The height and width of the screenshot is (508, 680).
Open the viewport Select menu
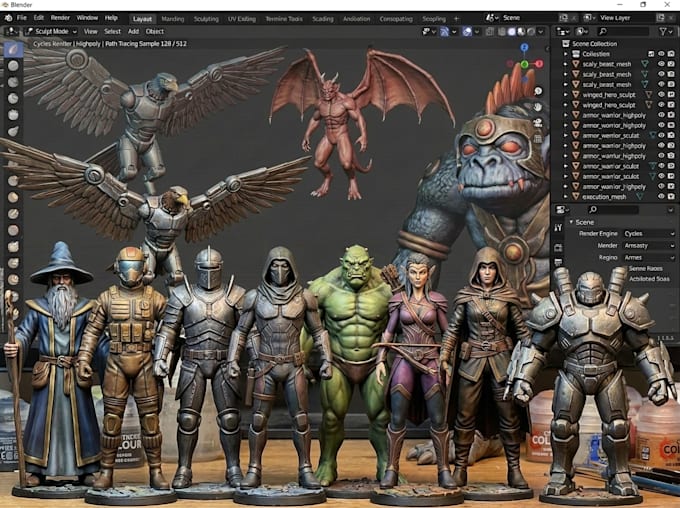[112, 31]
